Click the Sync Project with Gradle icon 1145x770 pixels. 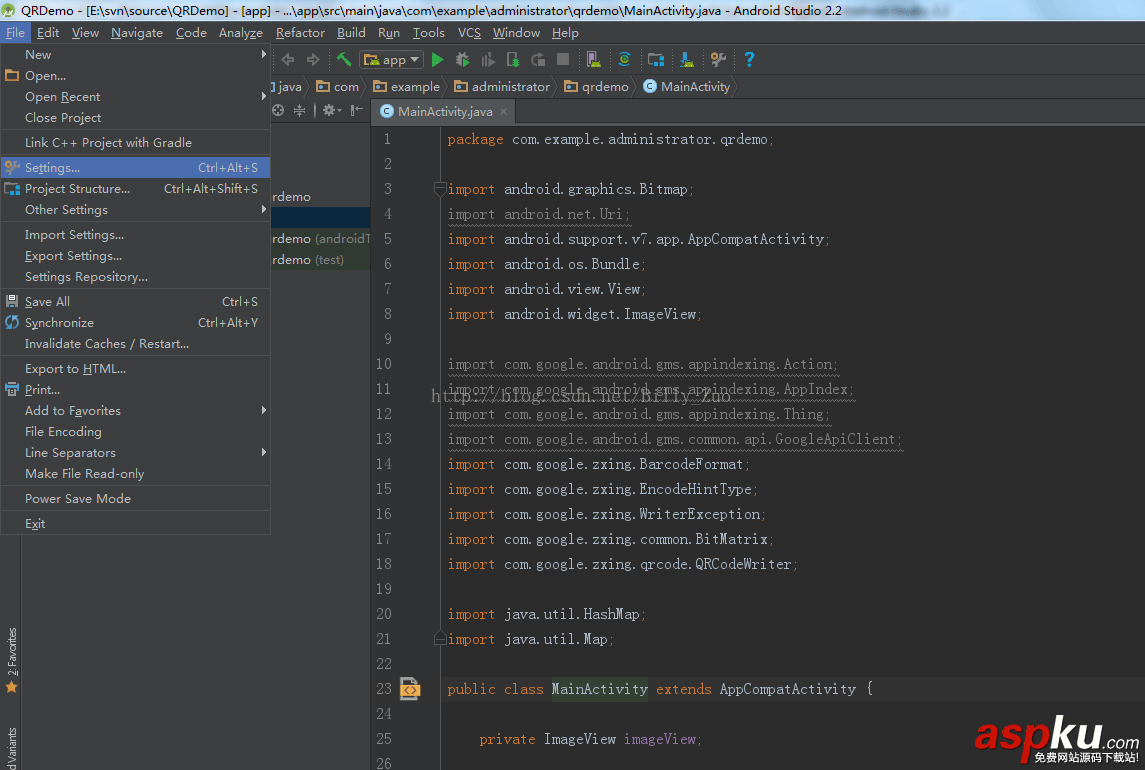tap(625, 60)
